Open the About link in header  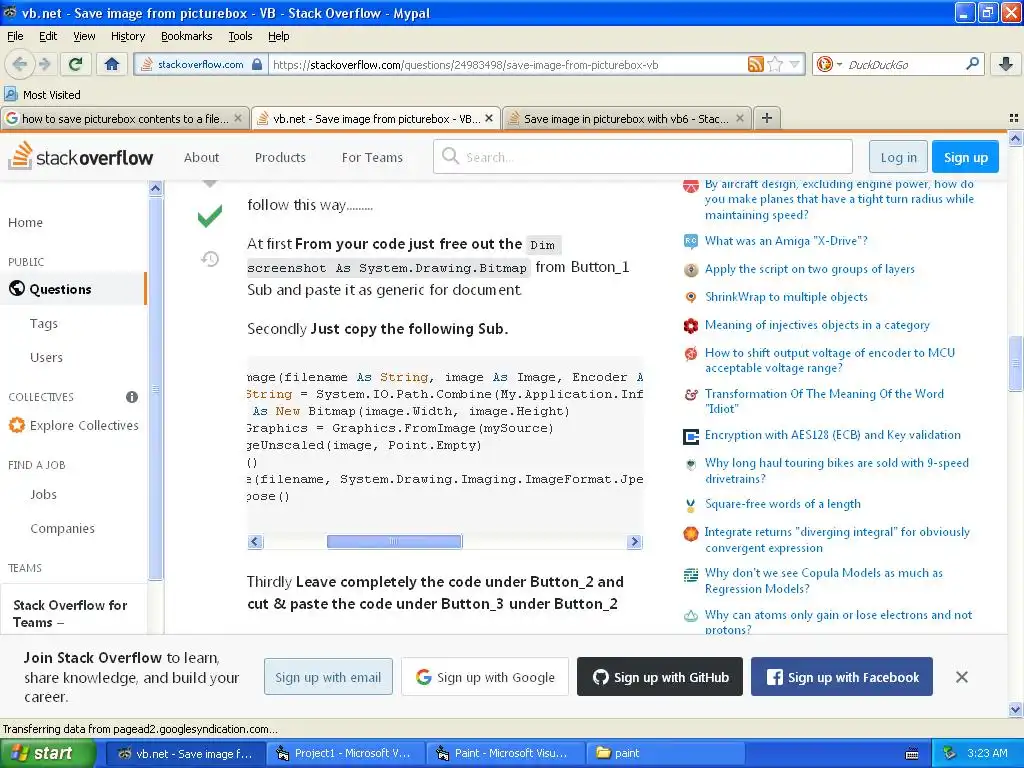coord(201,157)
